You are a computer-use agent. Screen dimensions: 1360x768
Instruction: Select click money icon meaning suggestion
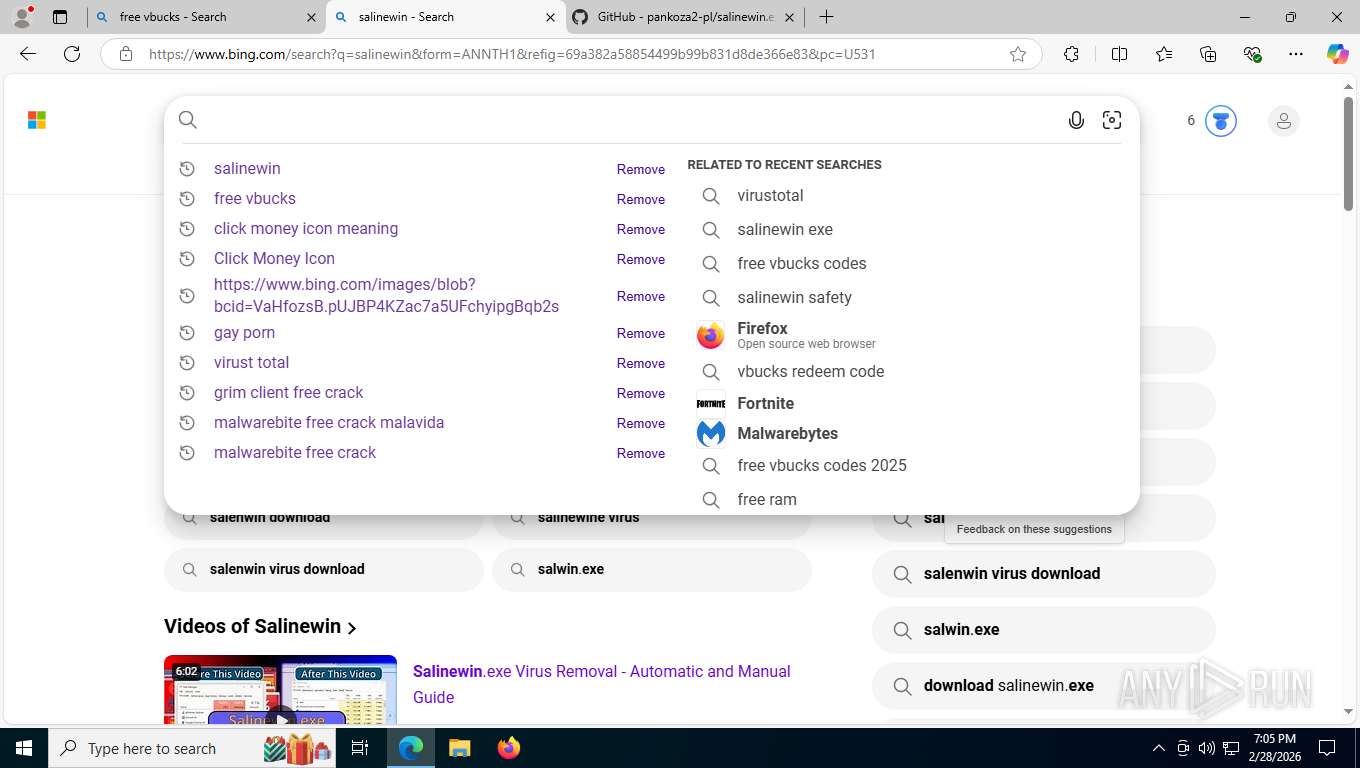(306, 229)
